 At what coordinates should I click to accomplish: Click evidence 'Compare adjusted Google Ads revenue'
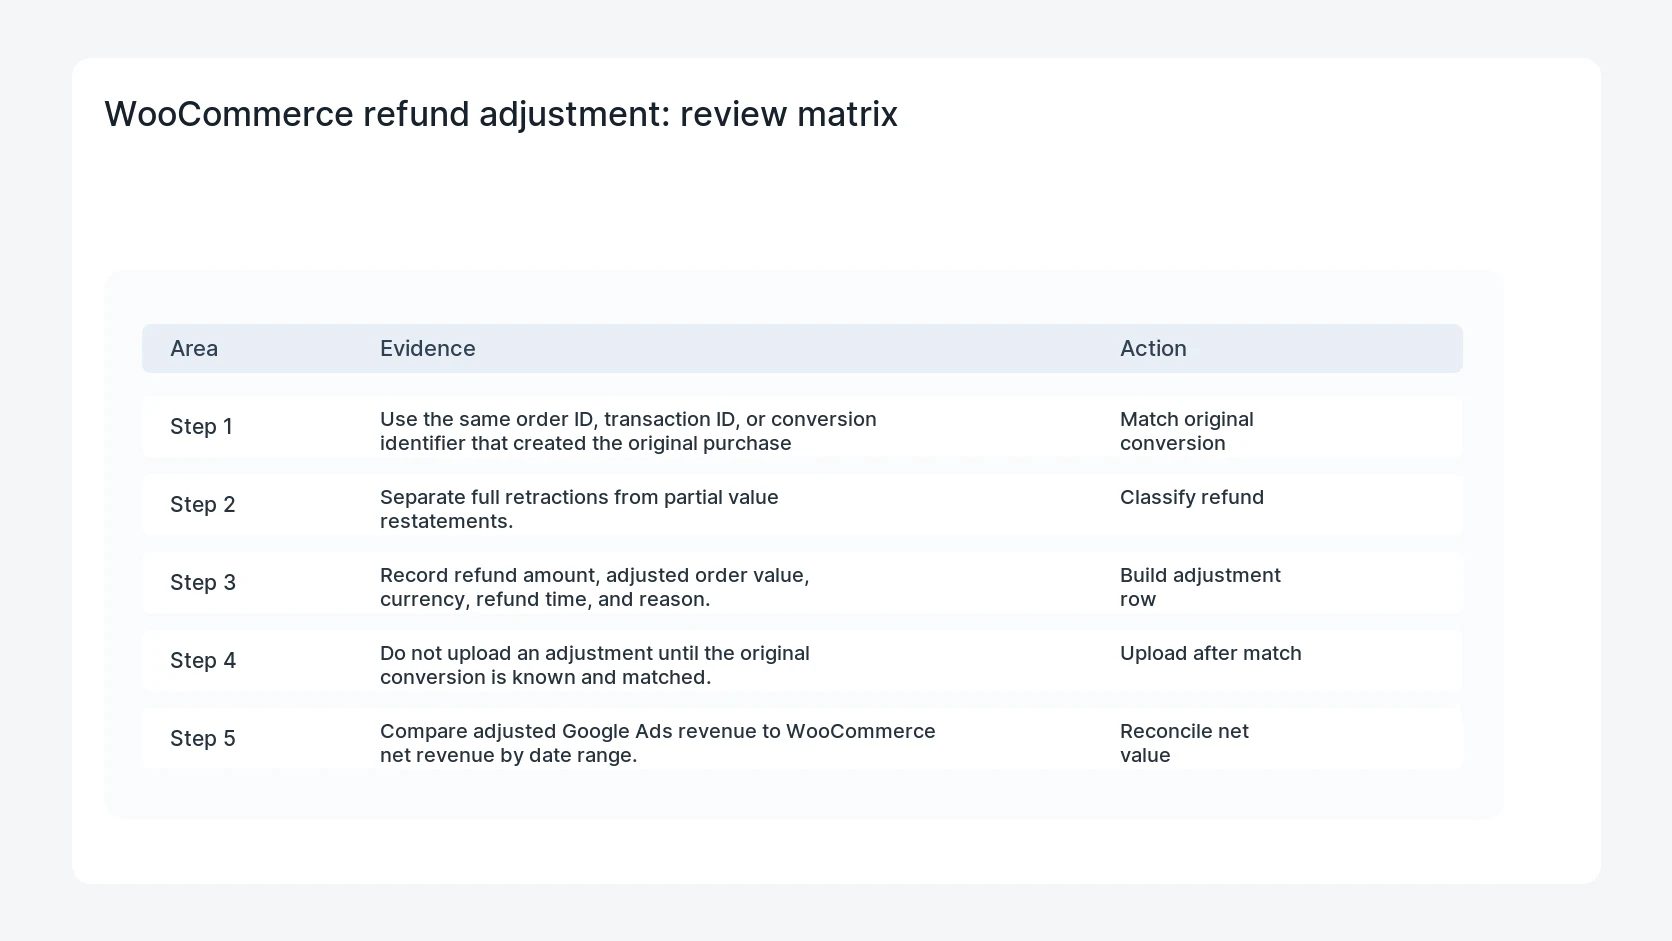coord(658,743)
